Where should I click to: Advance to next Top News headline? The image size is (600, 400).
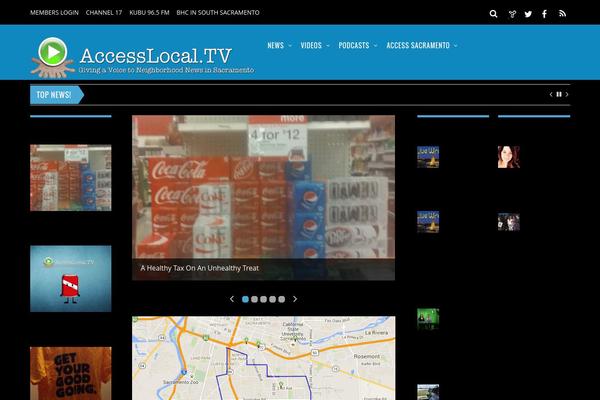pos(567,94)
